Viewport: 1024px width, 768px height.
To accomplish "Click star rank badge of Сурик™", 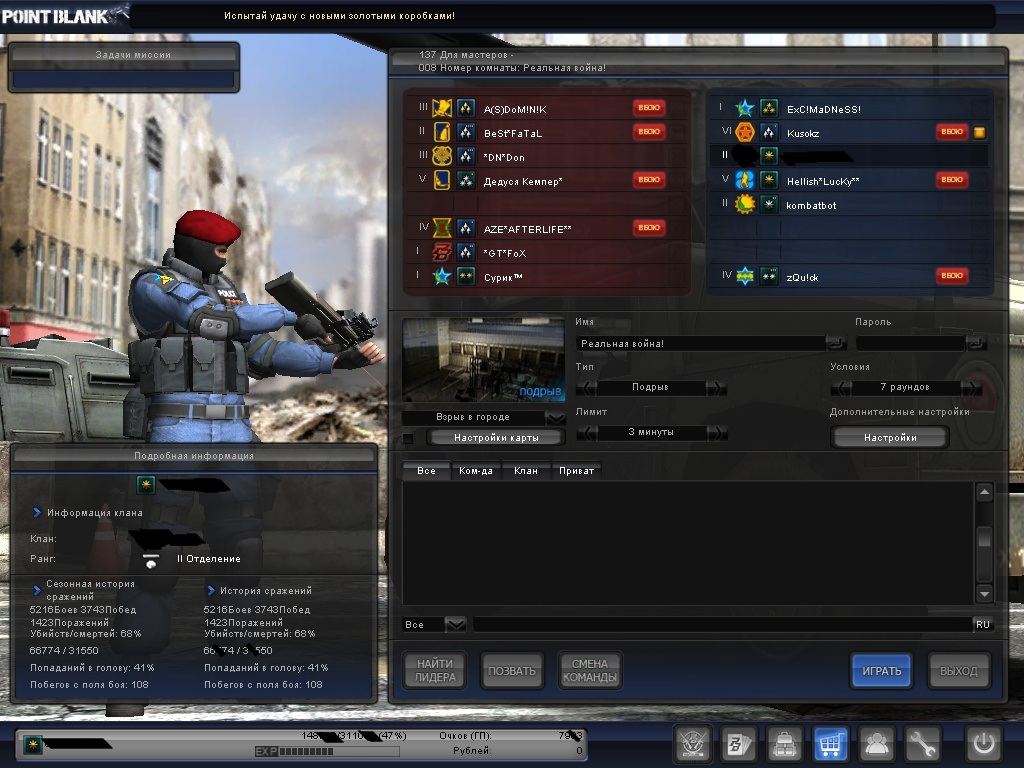I will (x=442, y=276).
